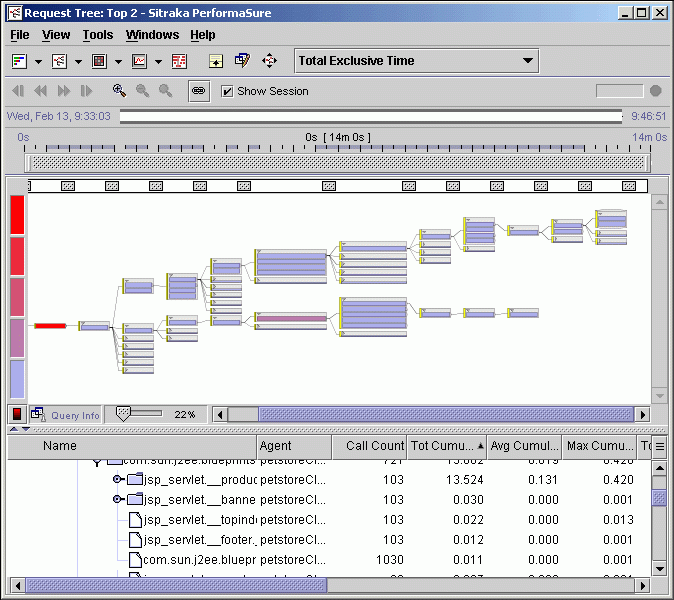Click the stacked windows toolbar icon
This screenshot has height=600, width=674.
click(242, 61)
